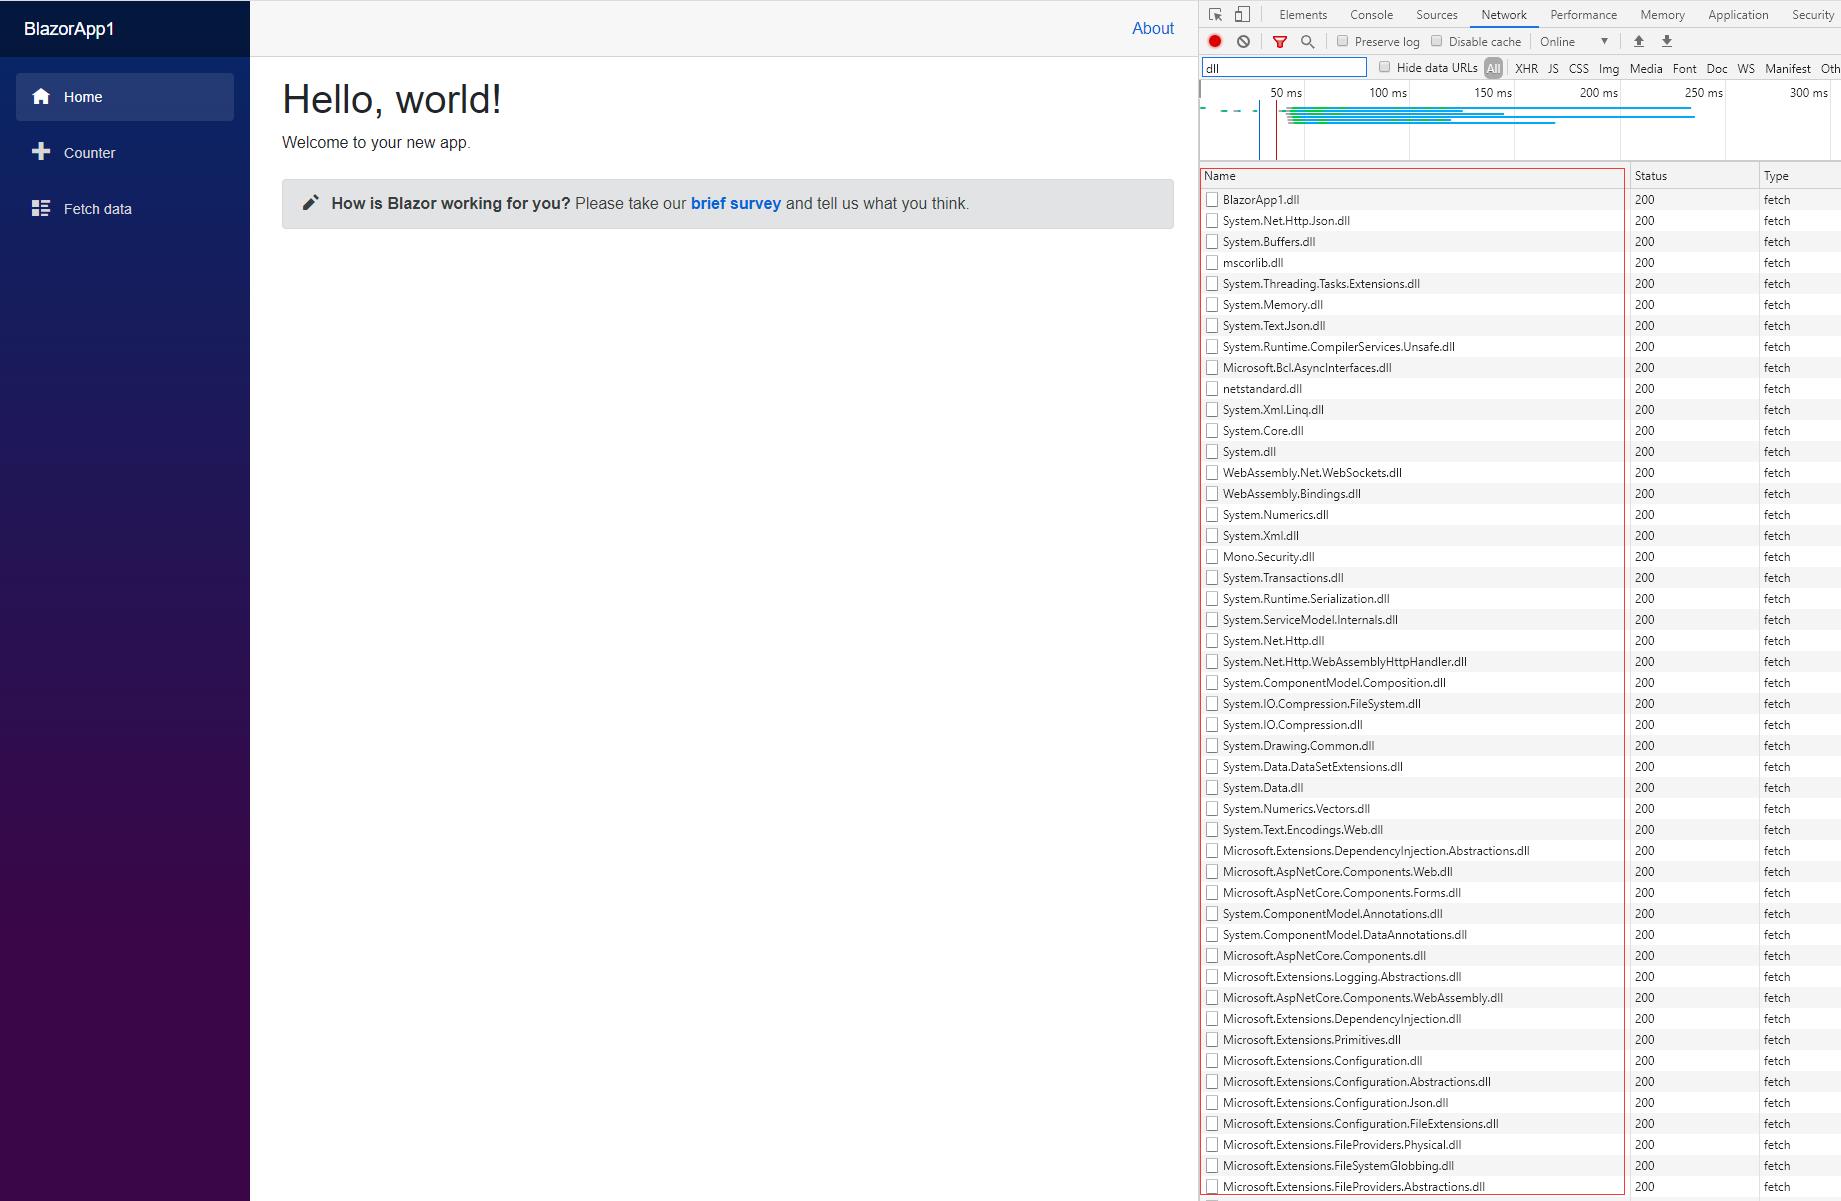Navigate to Fetch data page
1841x1201 pixels.
(125, 208)
